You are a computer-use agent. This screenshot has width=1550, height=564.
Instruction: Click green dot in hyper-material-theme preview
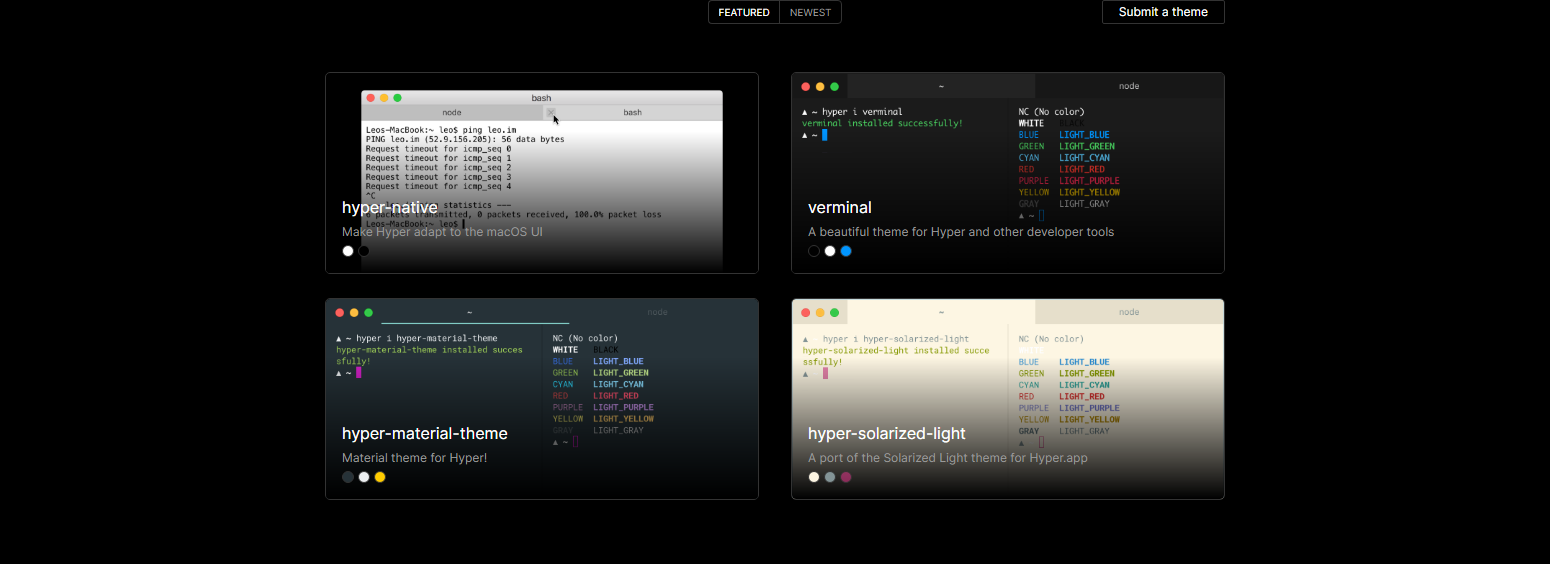pos(368,313)
